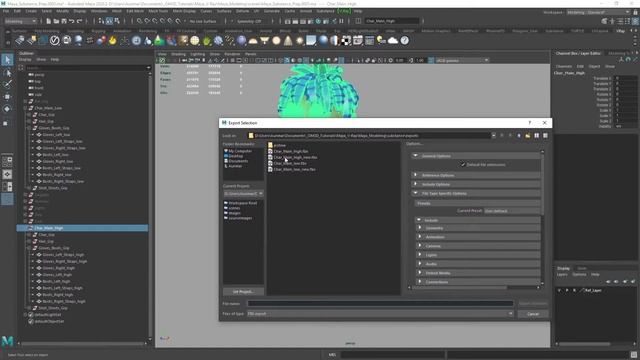
Task: Click the white cloud icon on the shelf
Action: [x=393, y=40]
